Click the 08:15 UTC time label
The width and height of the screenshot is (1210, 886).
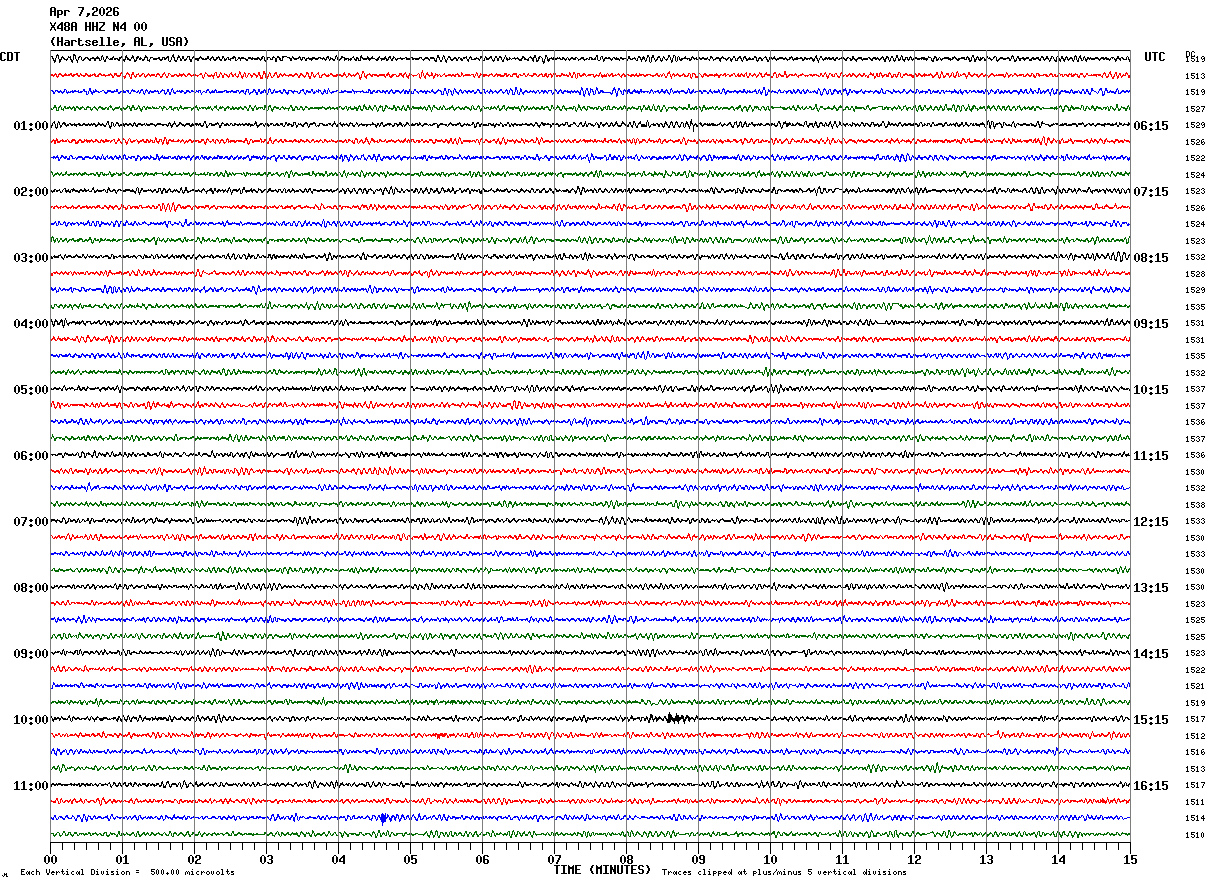[1151, 258]
